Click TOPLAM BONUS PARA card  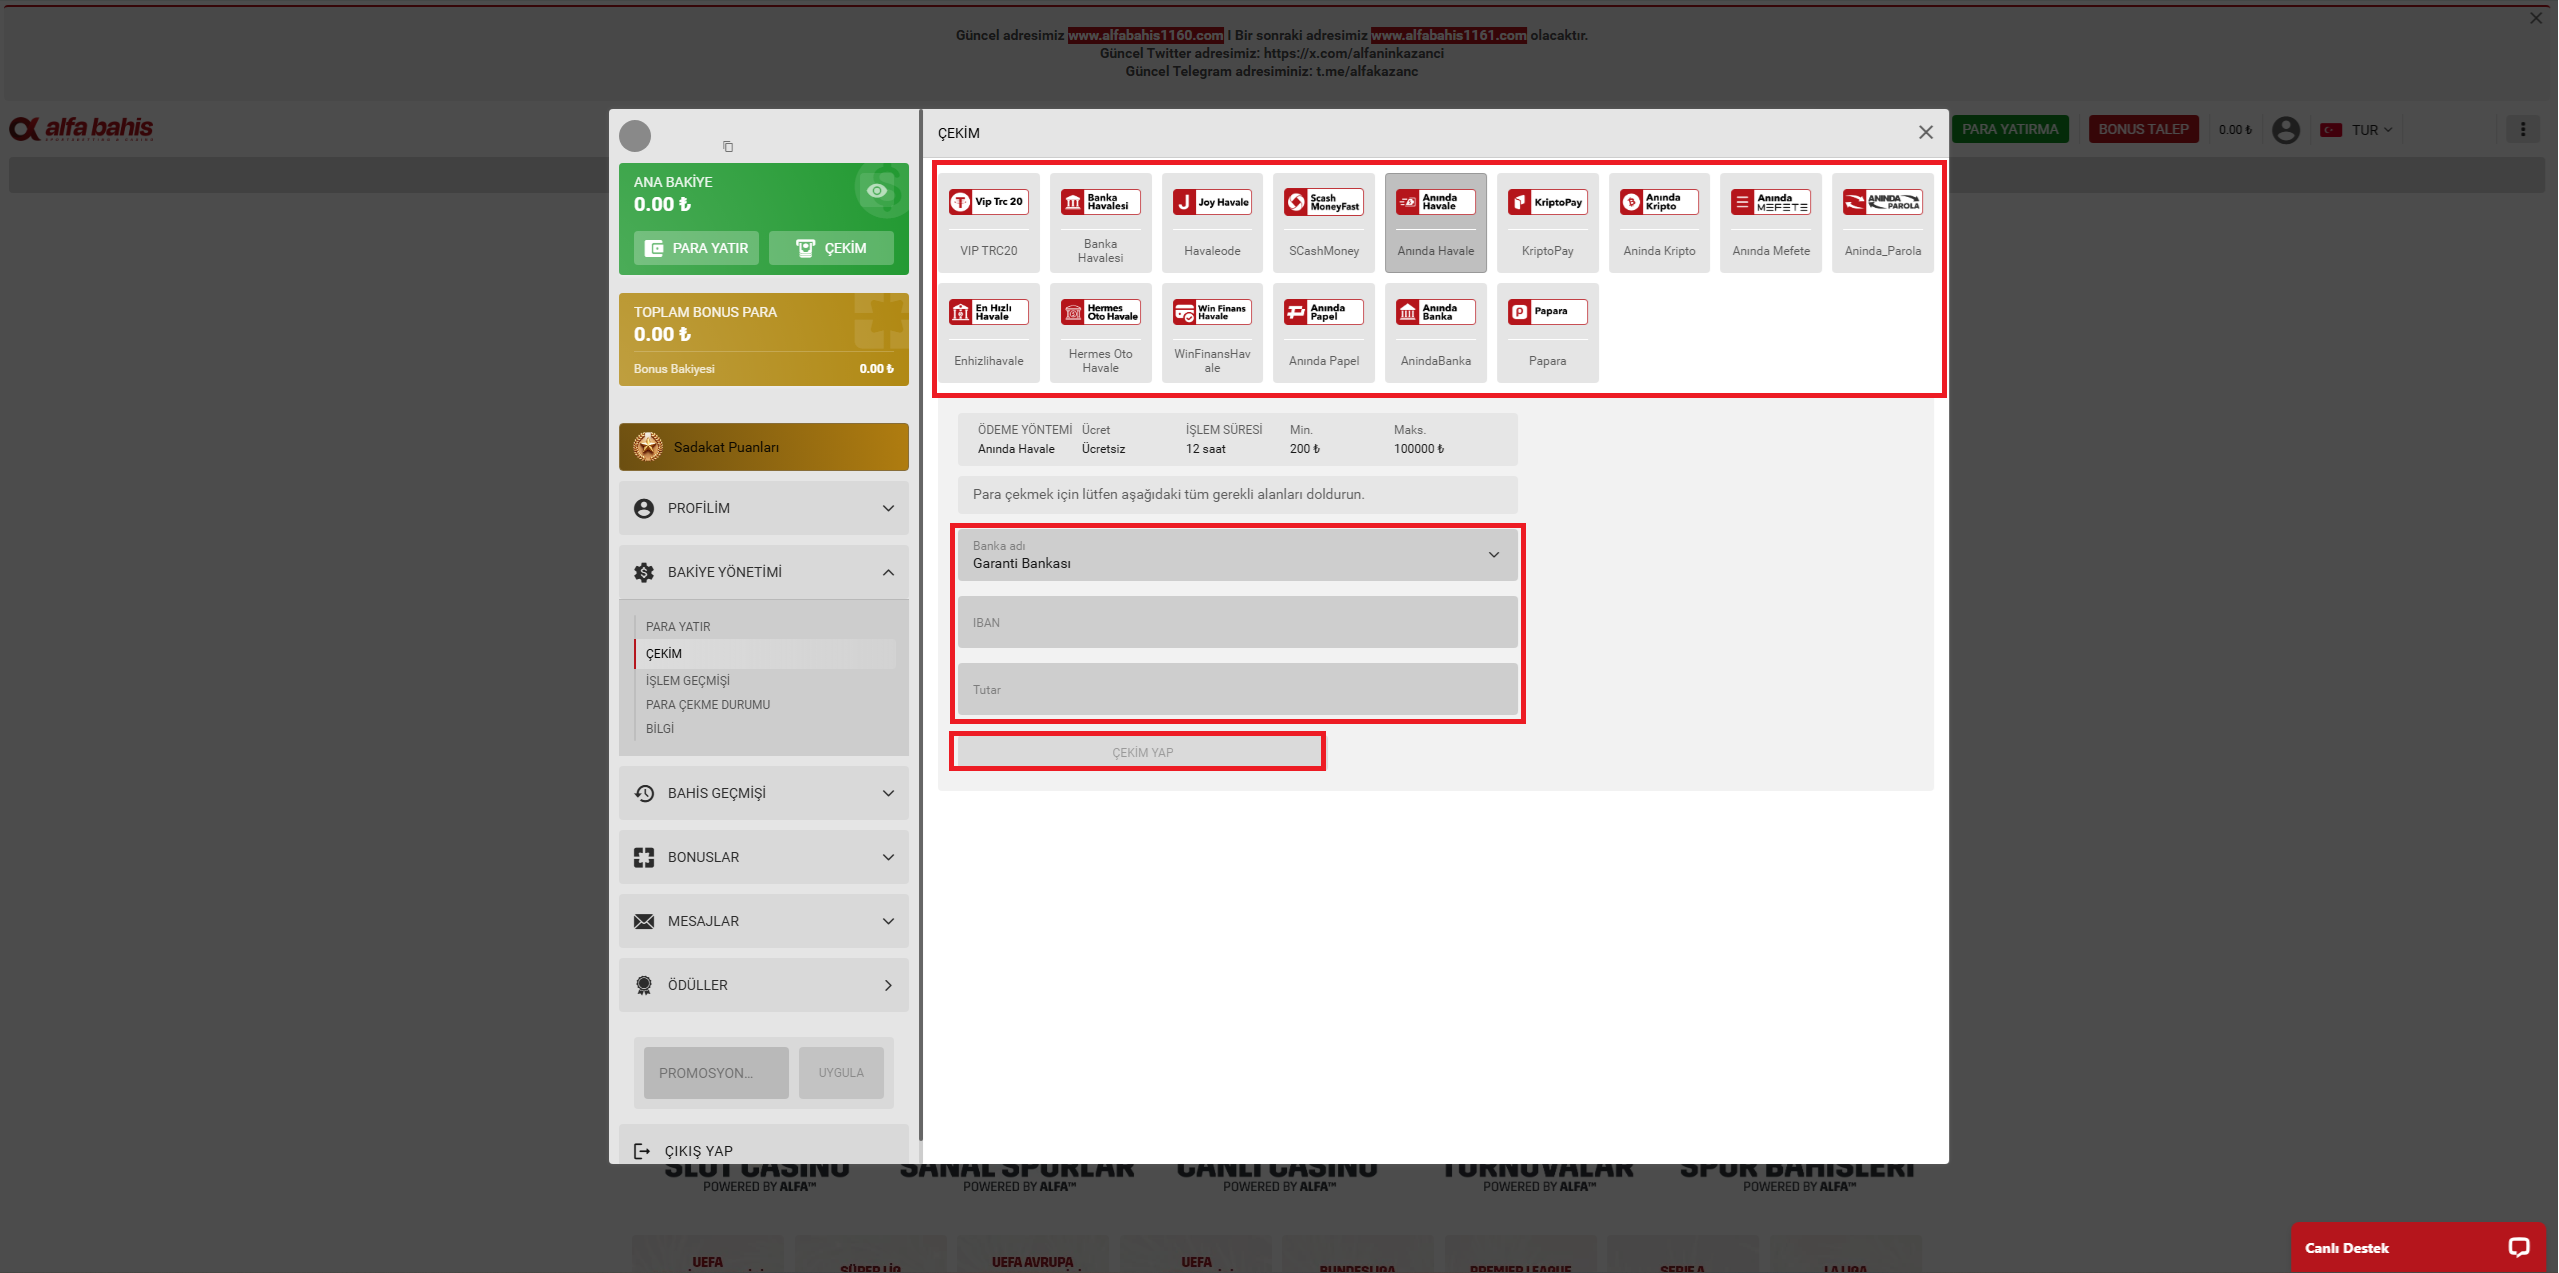(x=764, y=339)
